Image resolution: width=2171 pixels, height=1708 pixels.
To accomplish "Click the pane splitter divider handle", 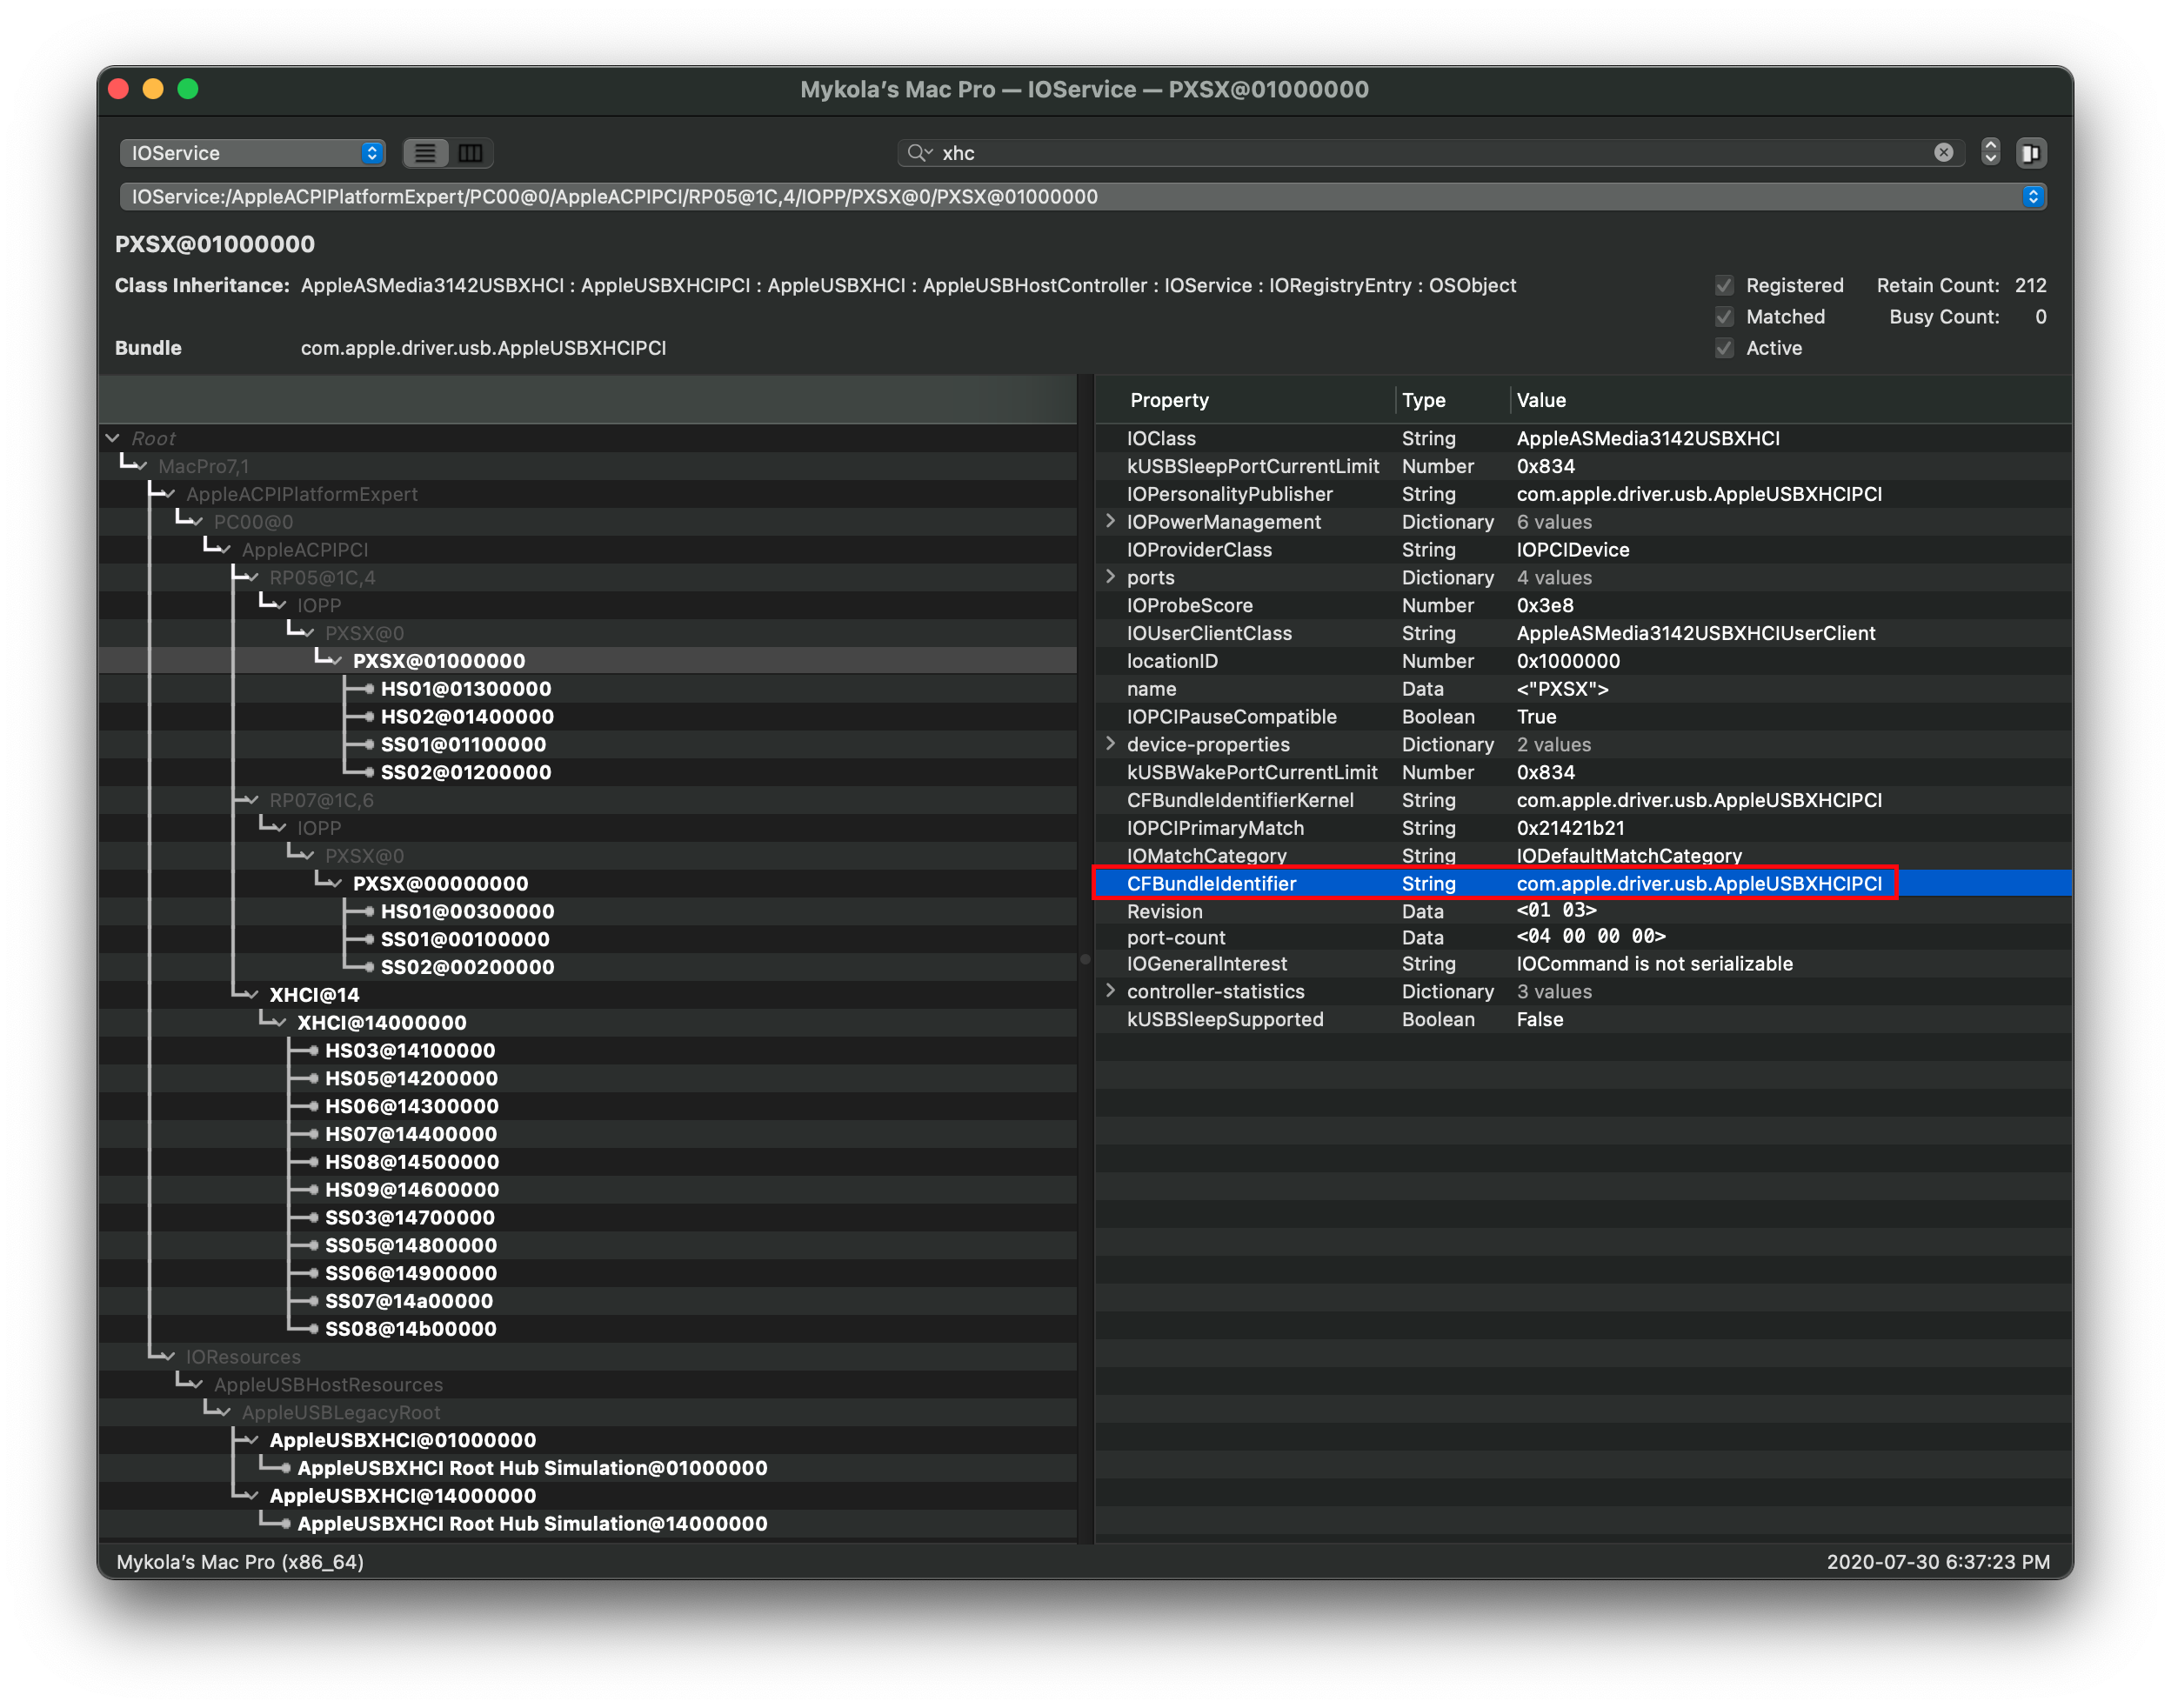I will (x=1085, y=959).
